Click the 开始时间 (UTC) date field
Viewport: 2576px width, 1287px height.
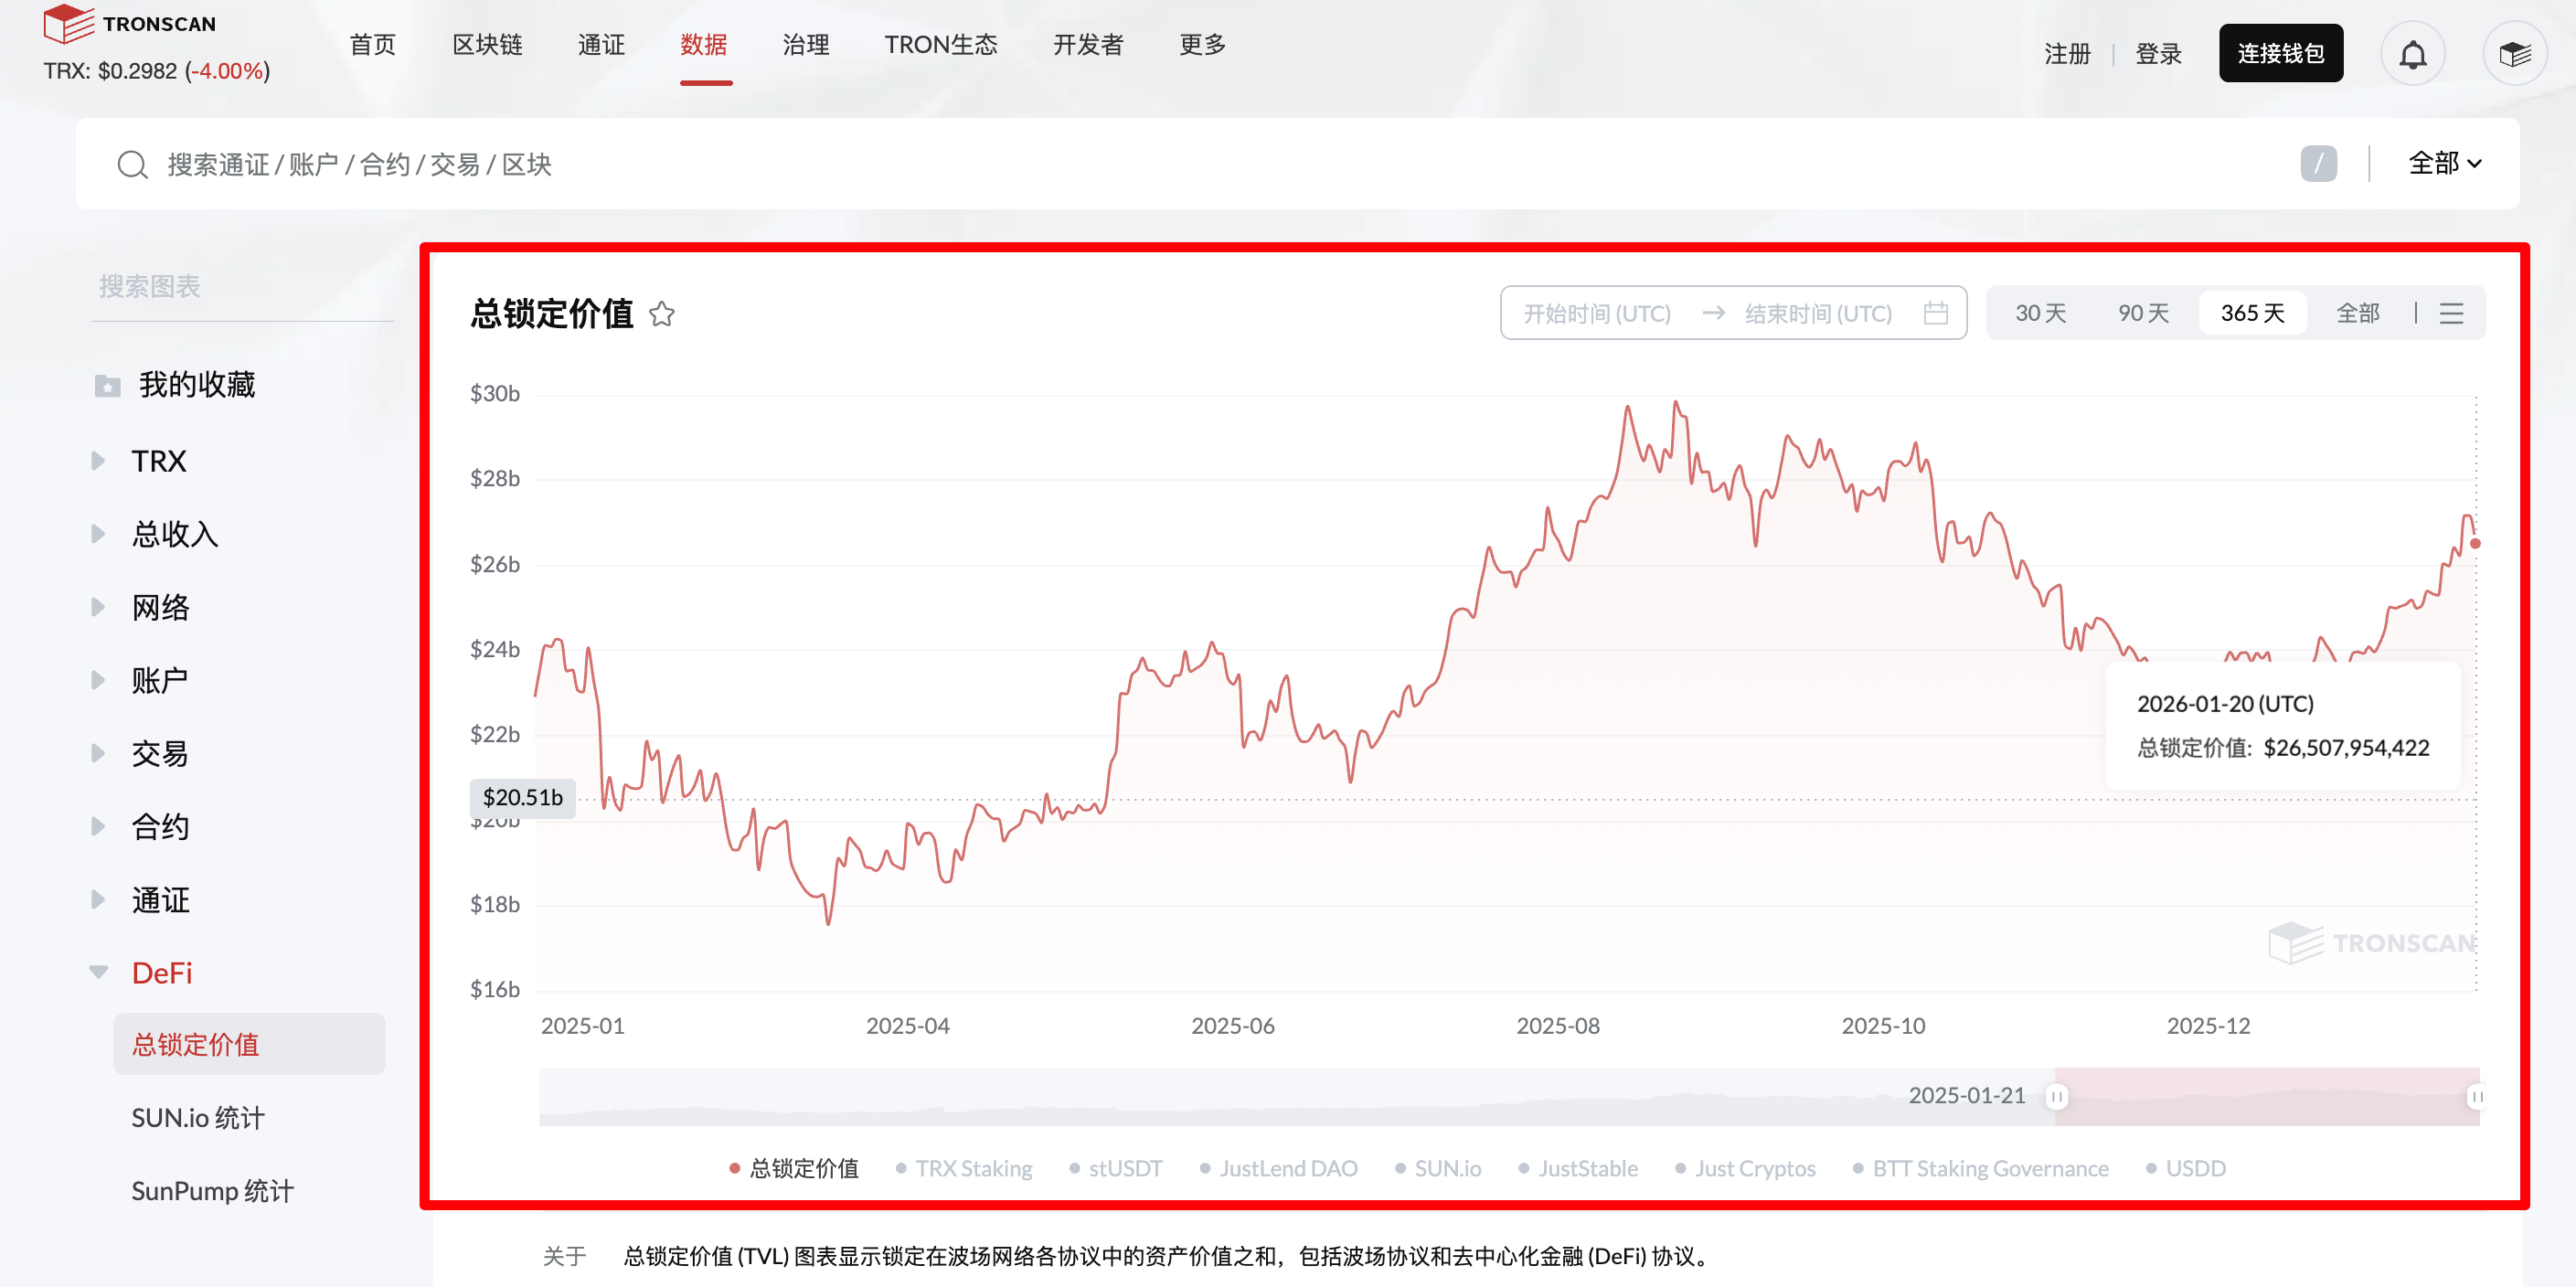click(x=1597, y=314)
